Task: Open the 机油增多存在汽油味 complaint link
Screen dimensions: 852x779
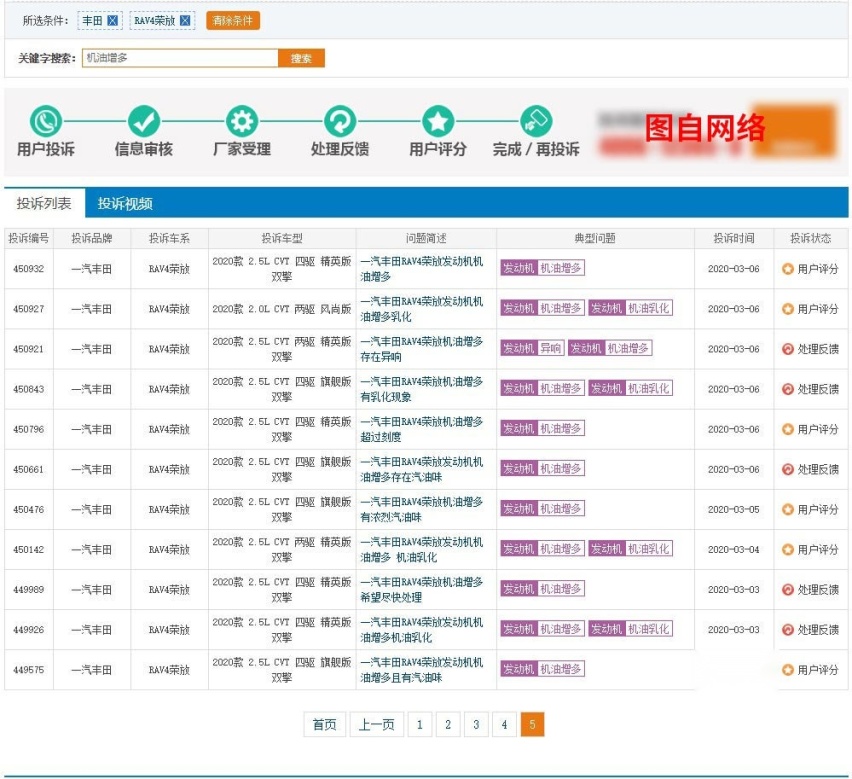Action: pos(422,469)
